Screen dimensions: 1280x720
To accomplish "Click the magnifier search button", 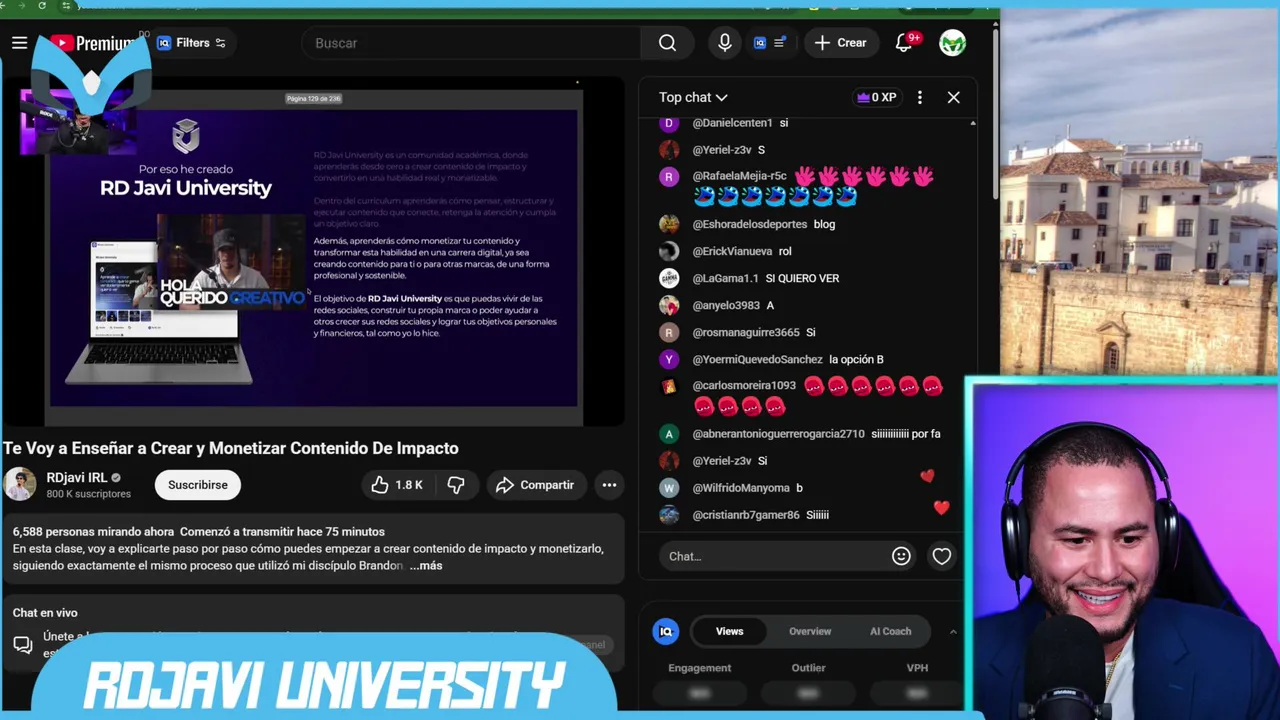I will (x=667, y=43).
